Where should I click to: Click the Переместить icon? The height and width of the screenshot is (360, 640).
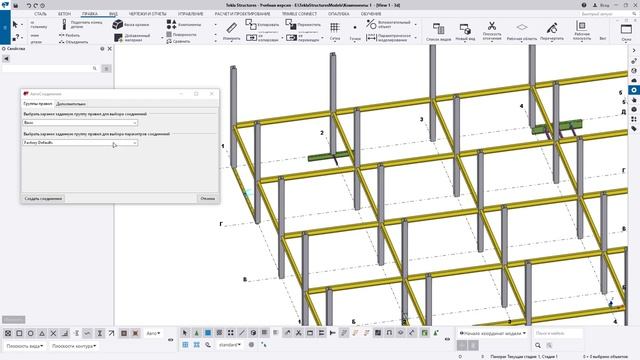291,24
